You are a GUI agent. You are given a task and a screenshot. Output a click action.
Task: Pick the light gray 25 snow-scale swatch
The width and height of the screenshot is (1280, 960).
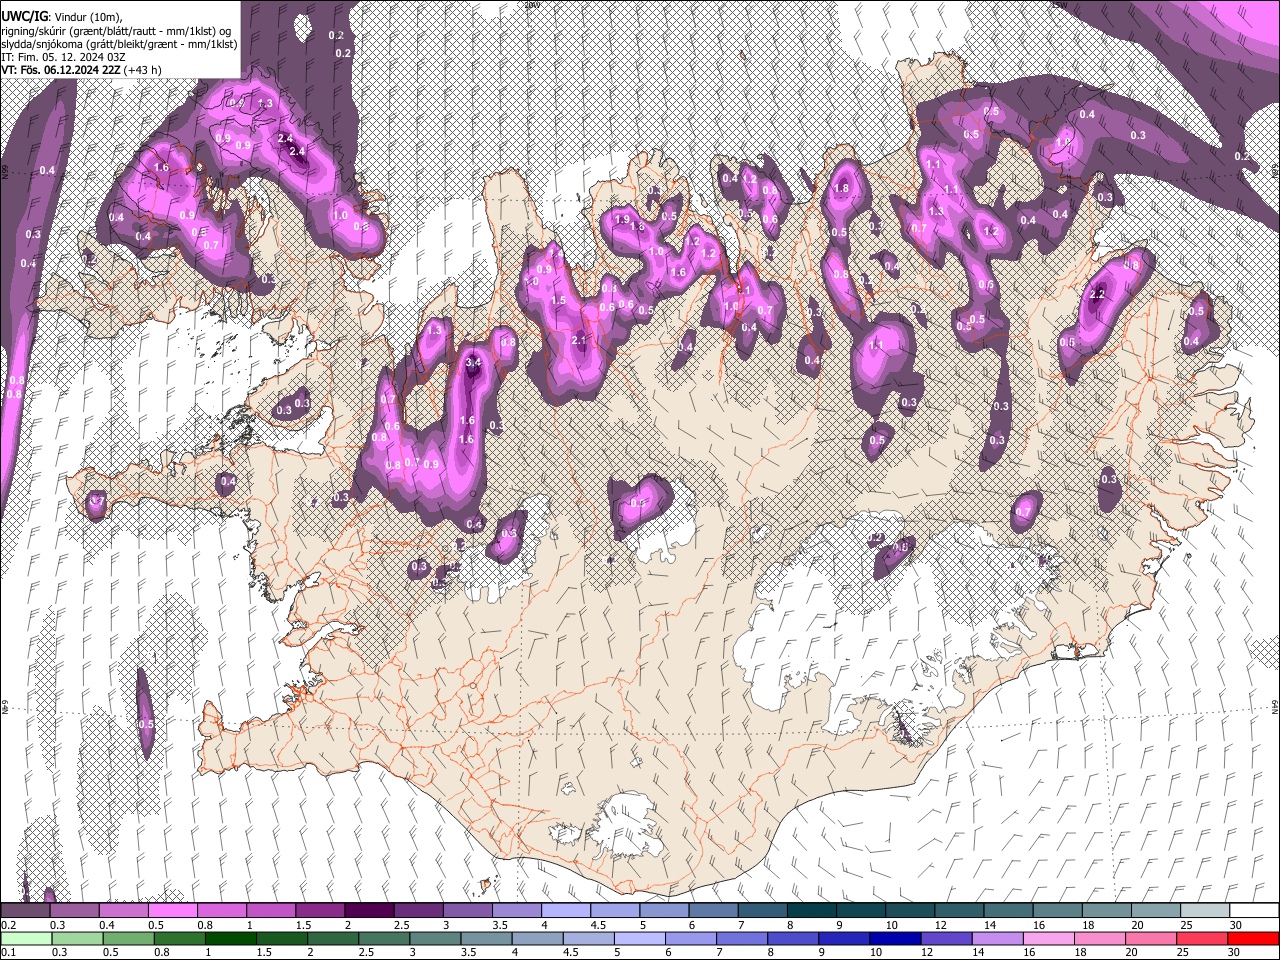[1205, 911]
